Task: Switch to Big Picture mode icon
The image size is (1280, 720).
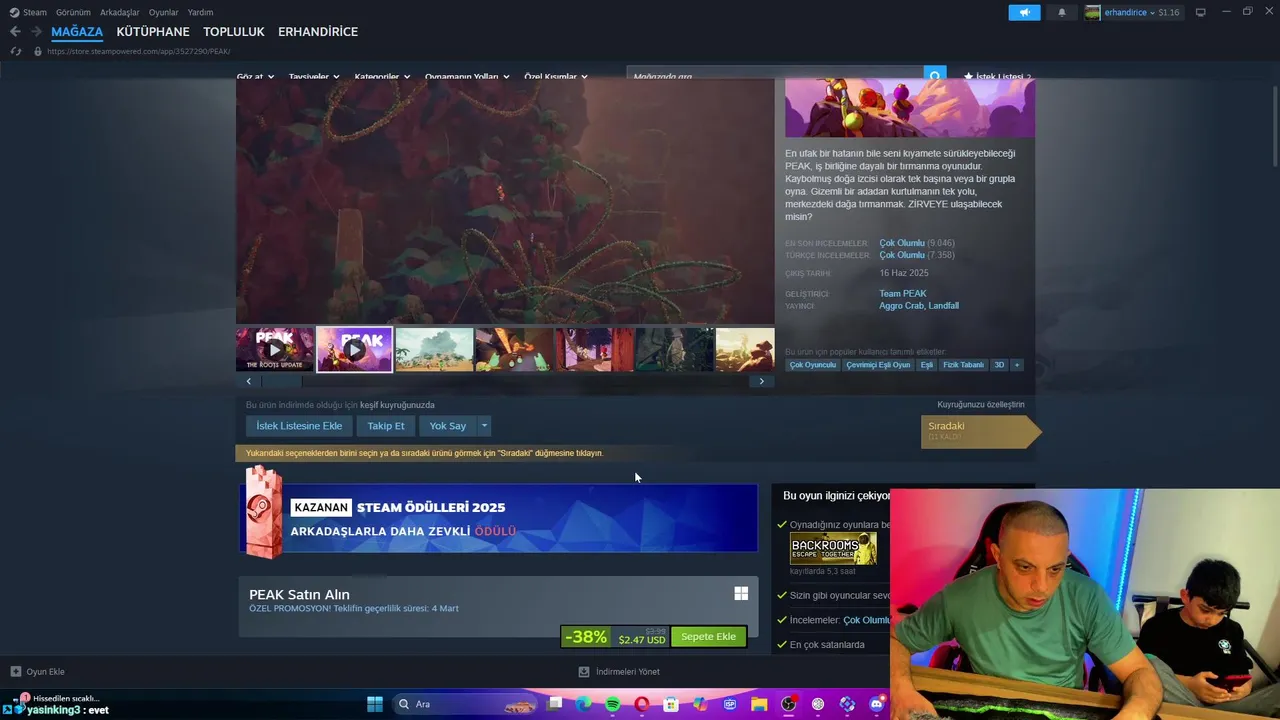Action: coord(1201,12)
